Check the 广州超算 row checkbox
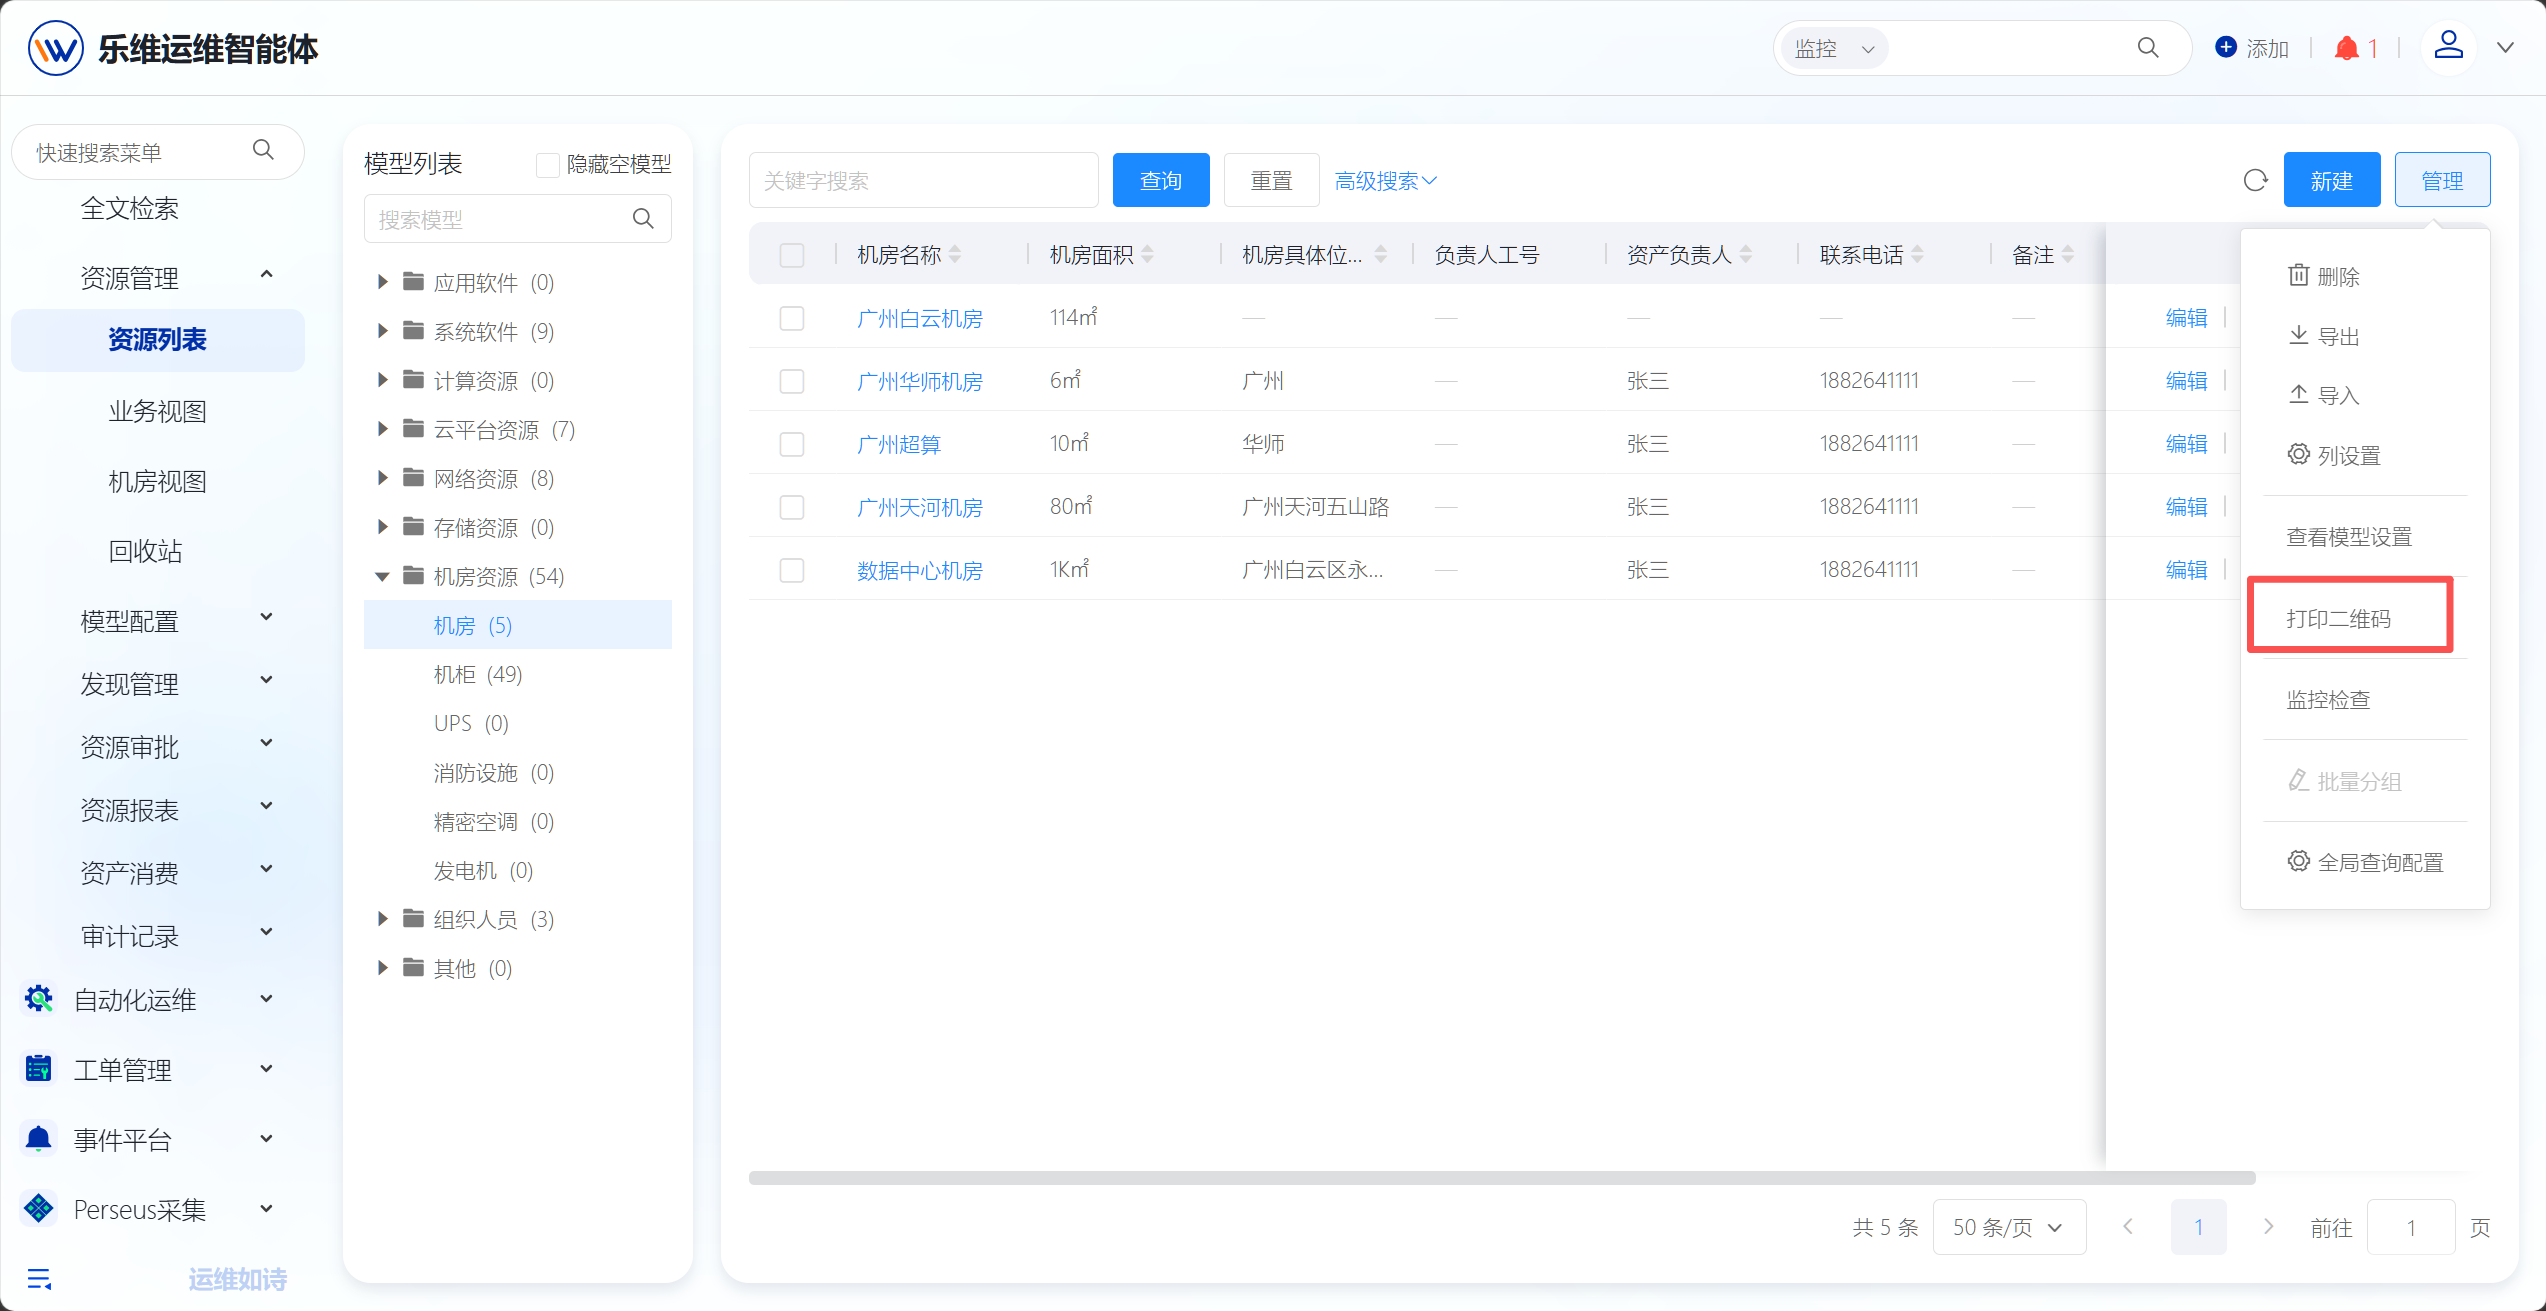Viewport: 2546px width, 1311px height. click(792, 444)
